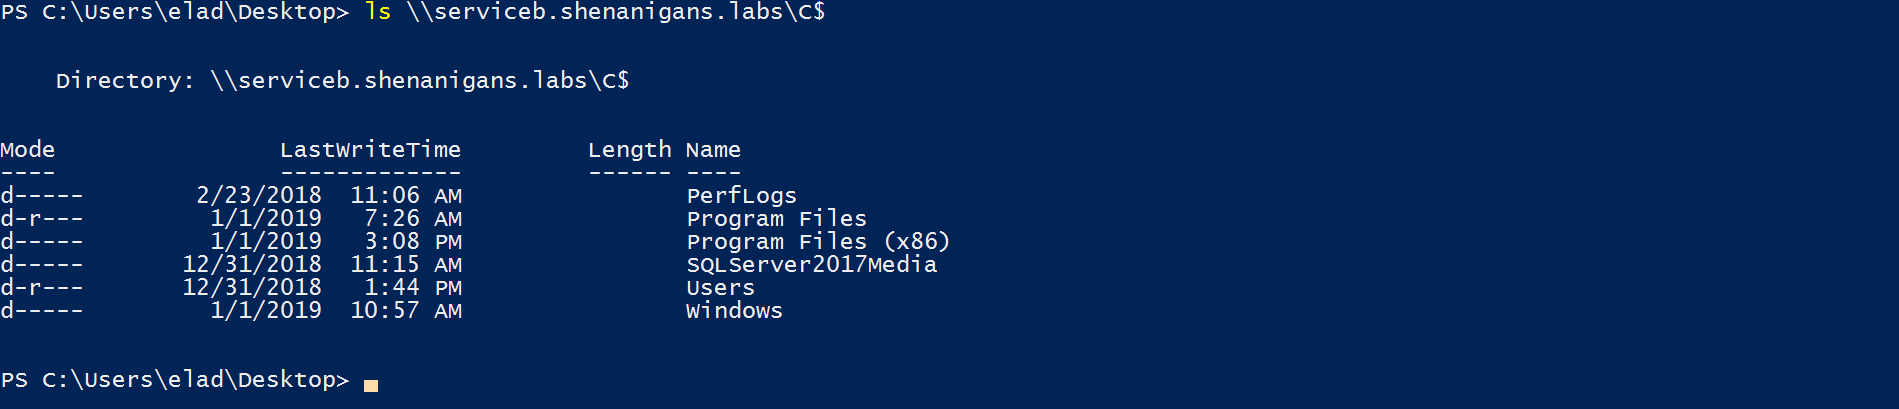Click the Length column header
The image size is (1899, 409).
point(629,150)
